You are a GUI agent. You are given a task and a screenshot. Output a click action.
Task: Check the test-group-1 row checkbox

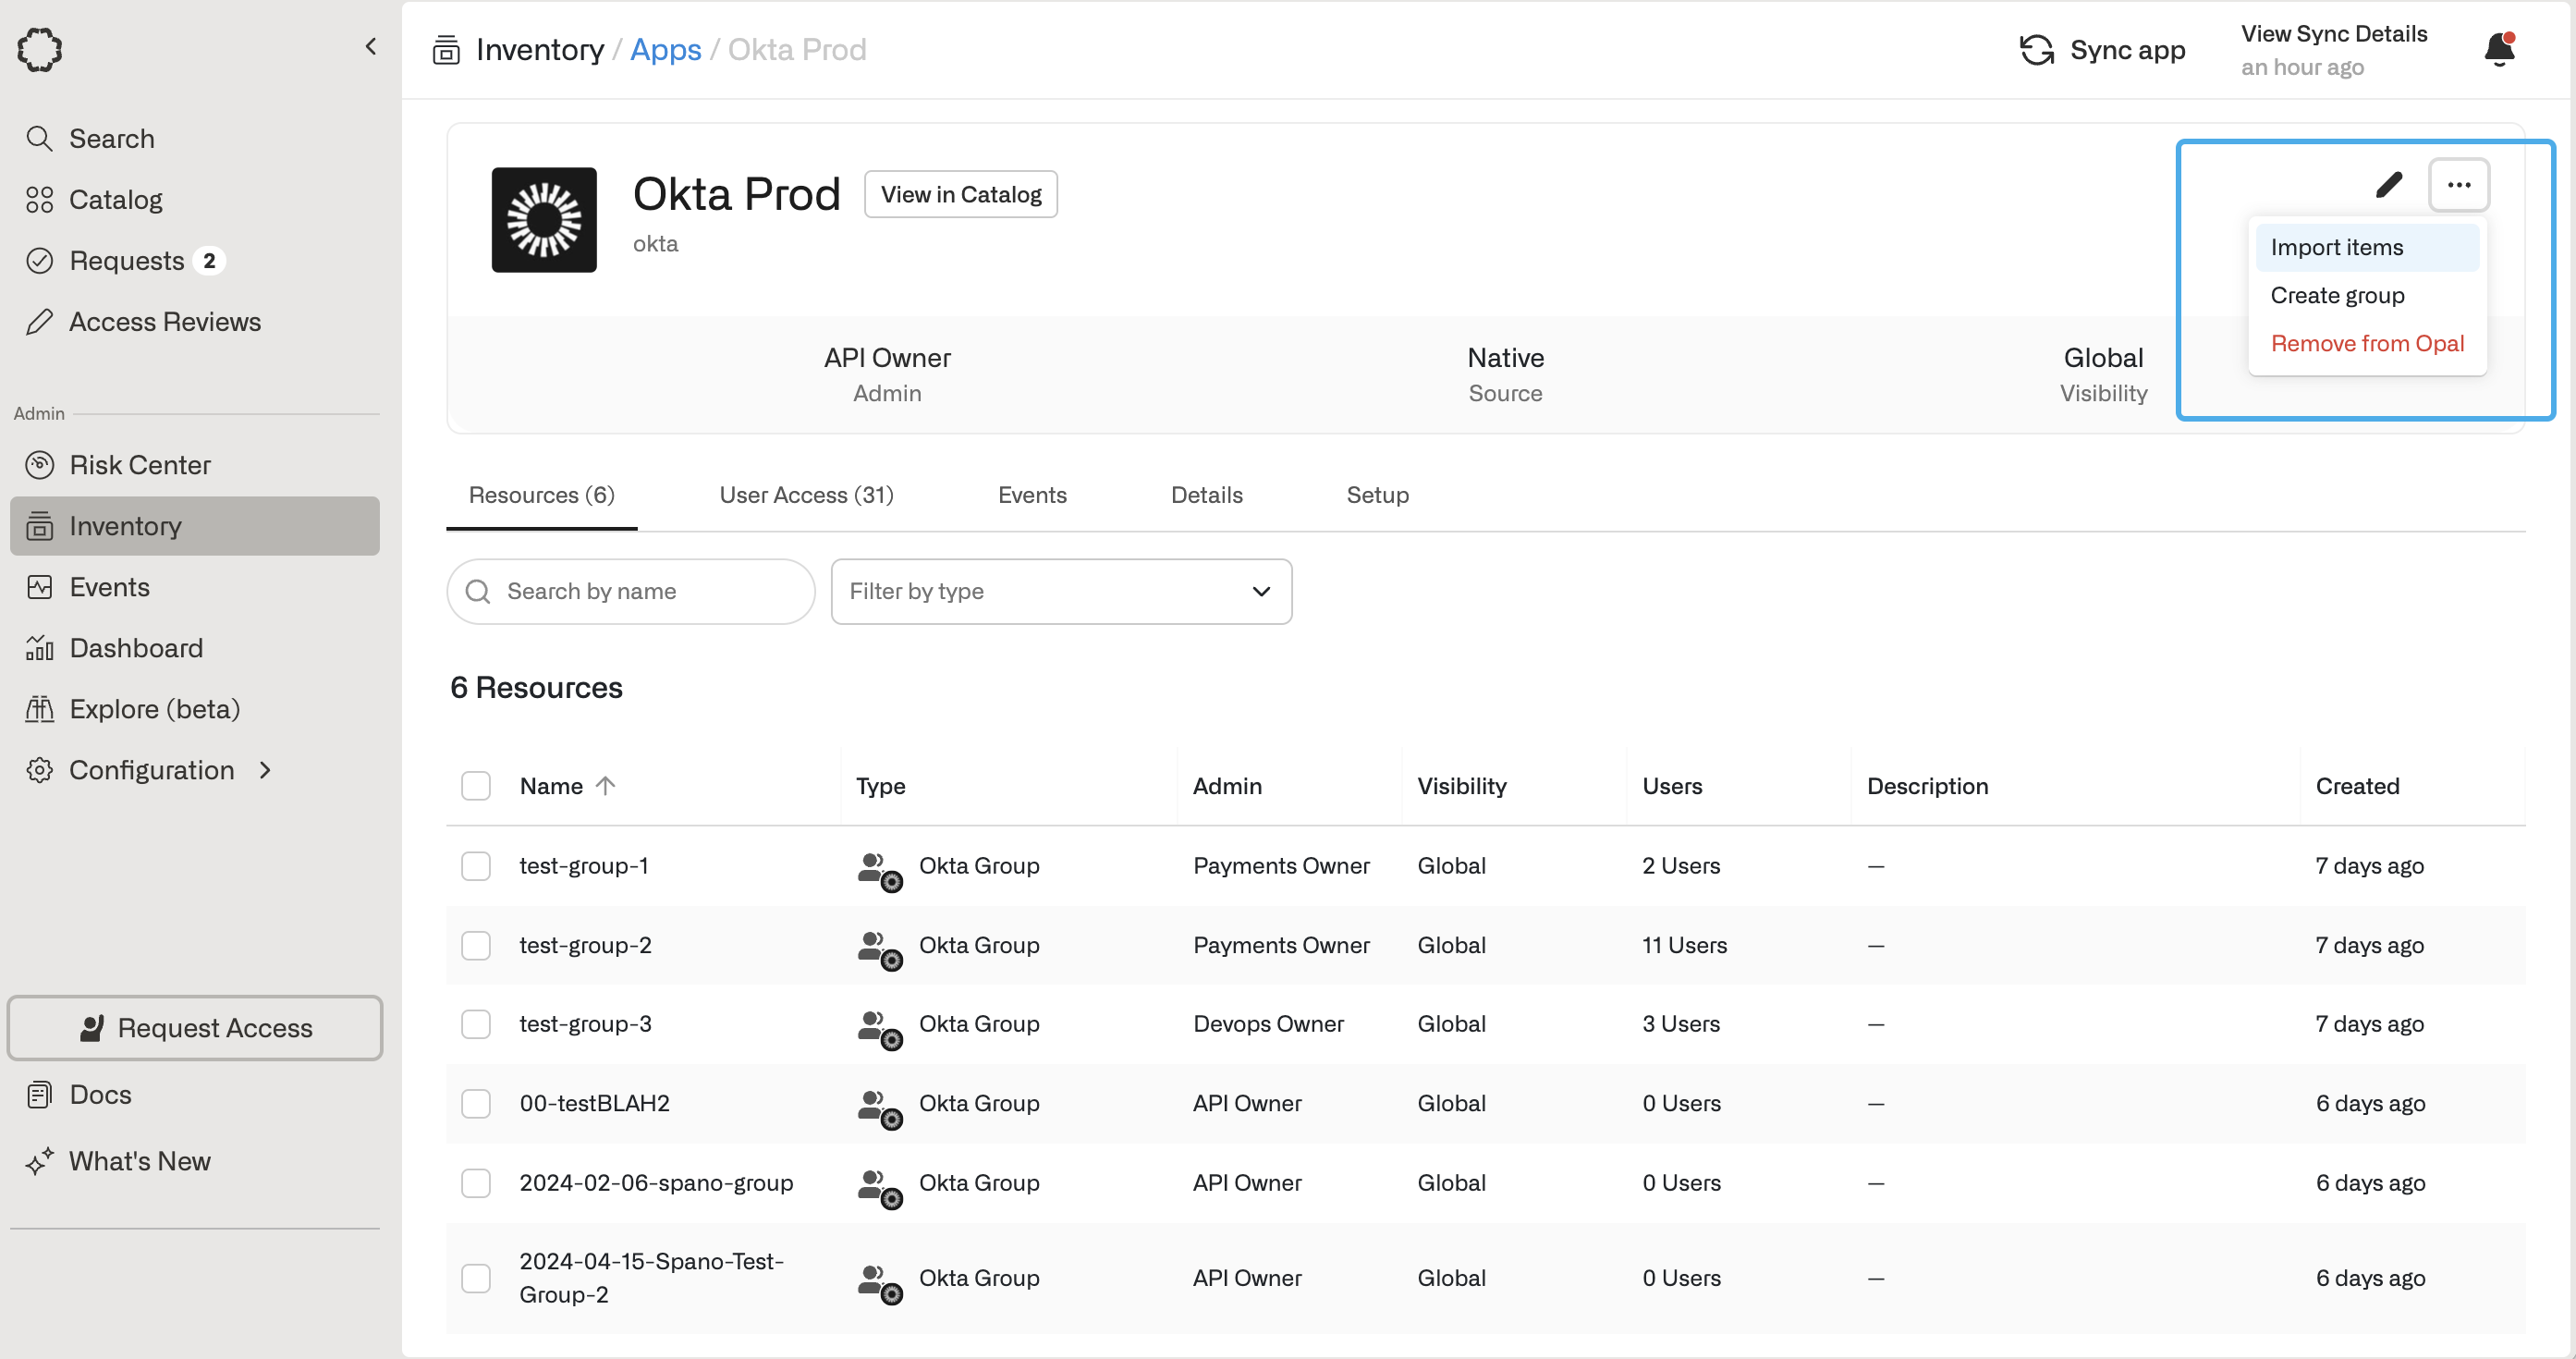pyautogui.click(x=476, y=866)
